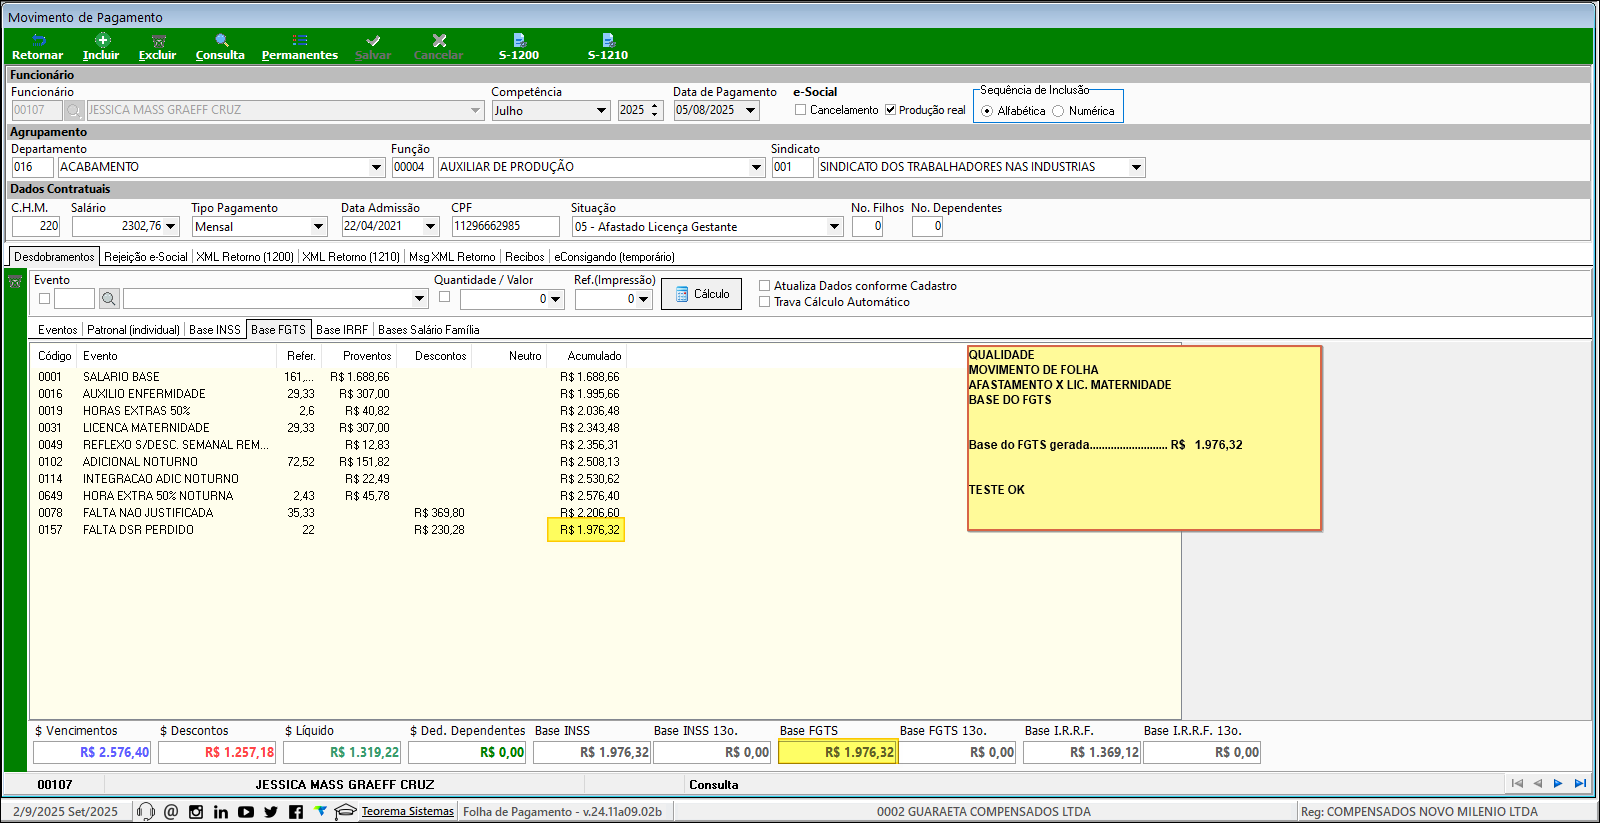The width and height of the screenshot is (1600, 823).
Task: Click the disabled Salvar toolbar button
Action: click(373, 47)
